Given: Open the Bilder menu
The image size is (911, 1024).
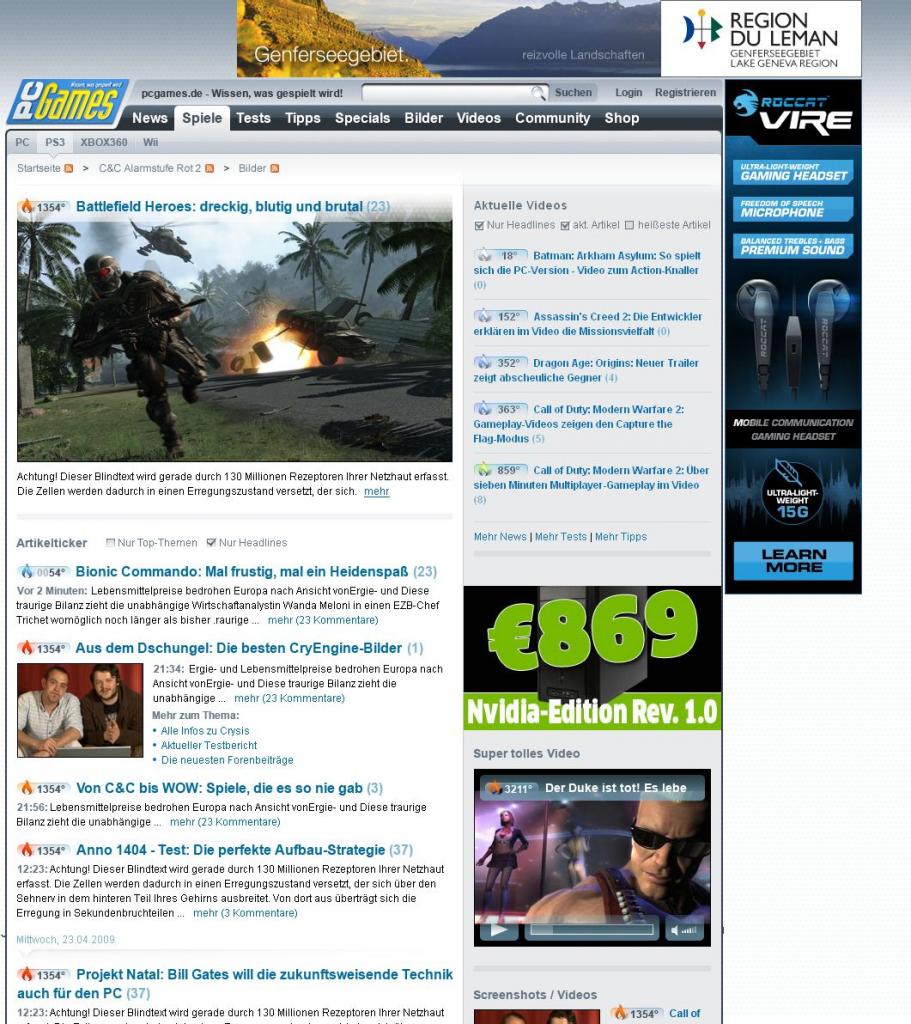Looking at the screenshot, I should (x=423, y=118).
